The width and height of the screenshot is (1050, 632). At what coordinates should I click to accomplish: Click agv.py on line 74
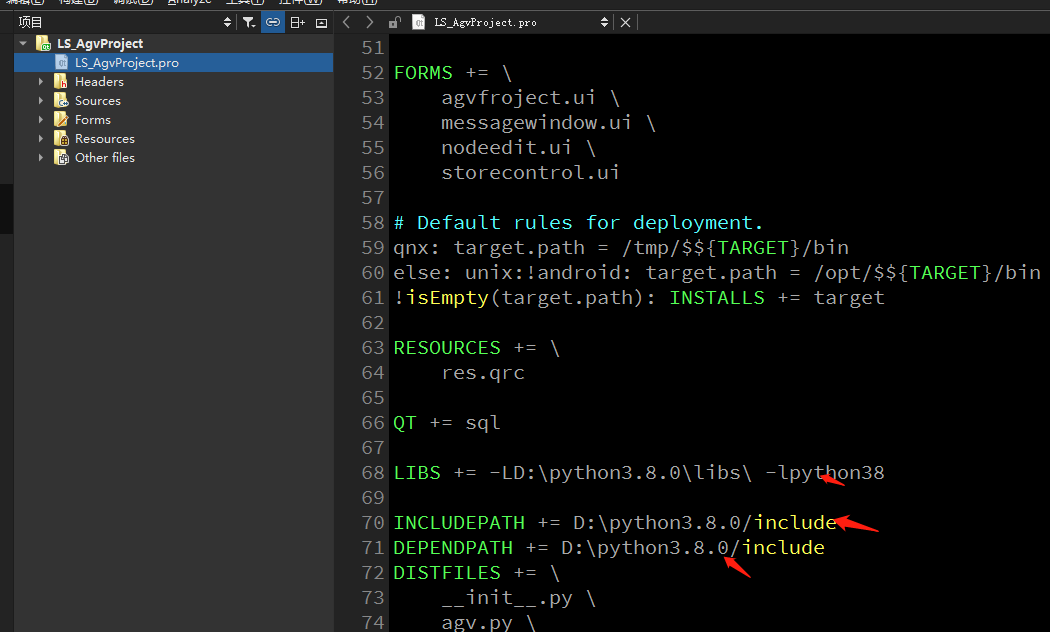(477, 623)
